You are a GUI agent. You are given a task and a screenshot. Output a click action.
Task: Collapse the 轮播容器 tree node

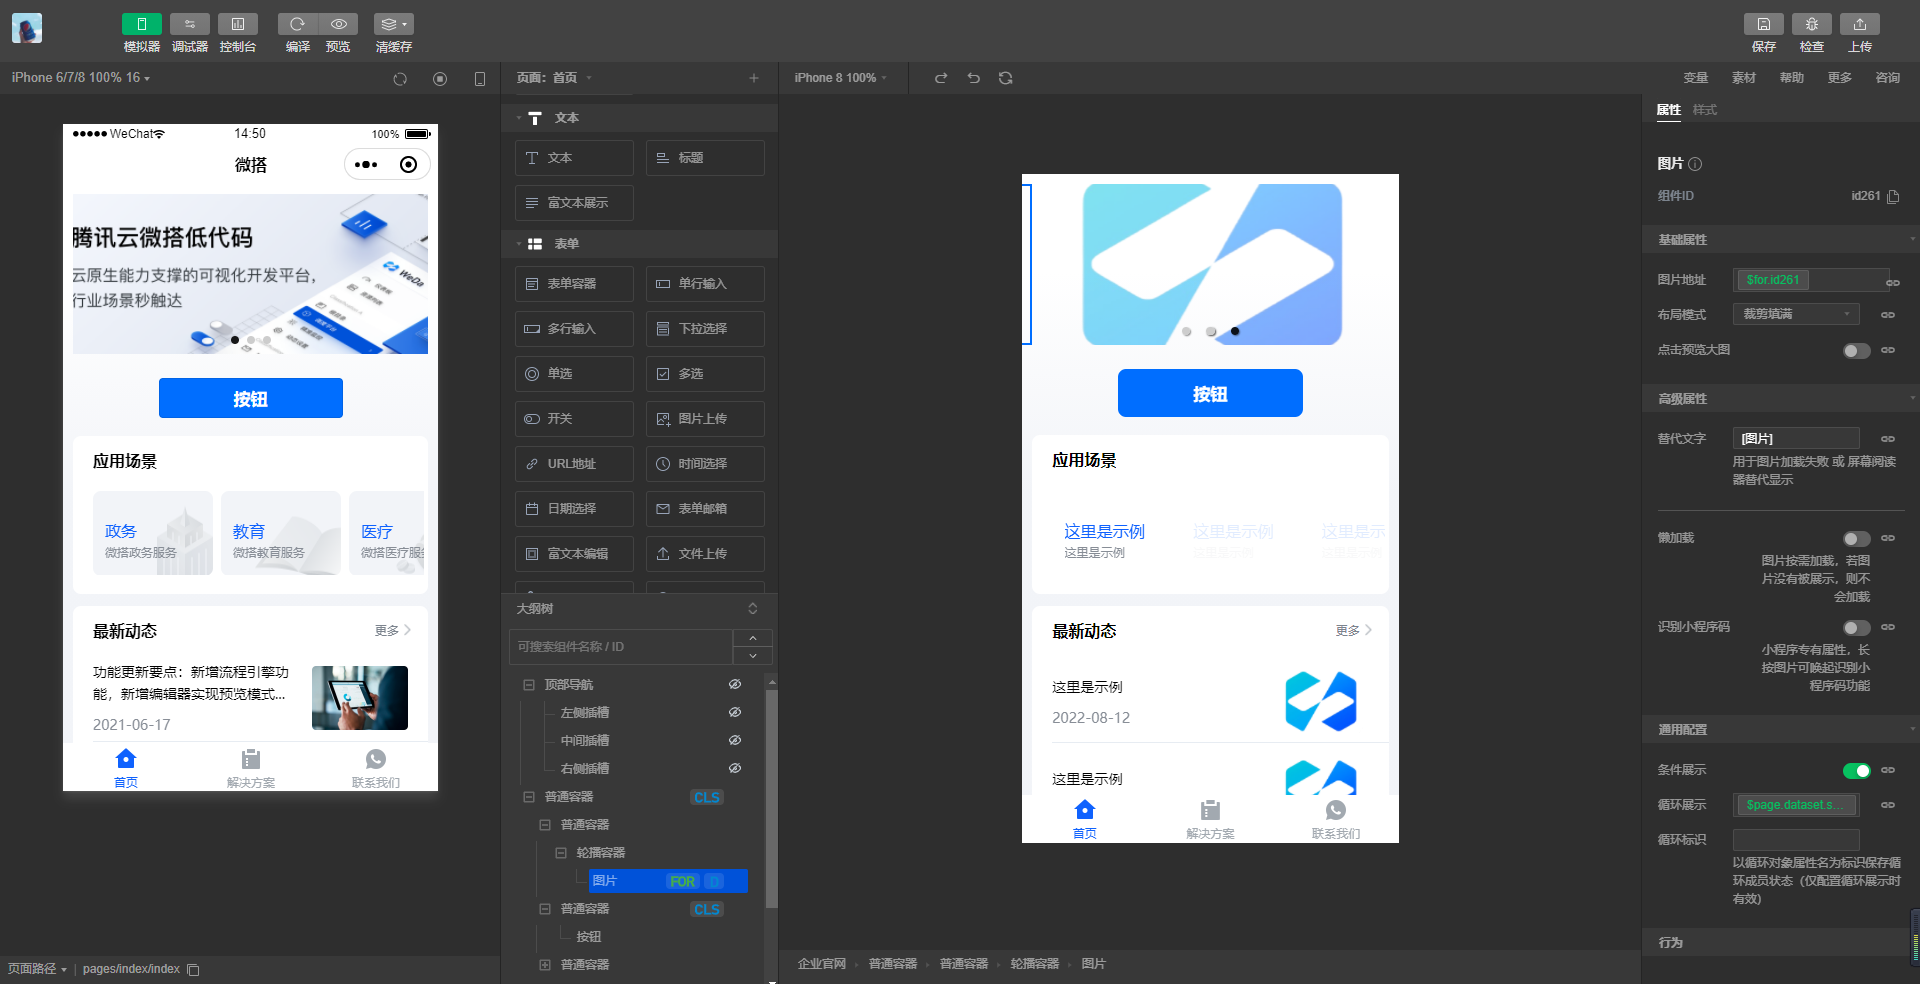coord(561,853)
